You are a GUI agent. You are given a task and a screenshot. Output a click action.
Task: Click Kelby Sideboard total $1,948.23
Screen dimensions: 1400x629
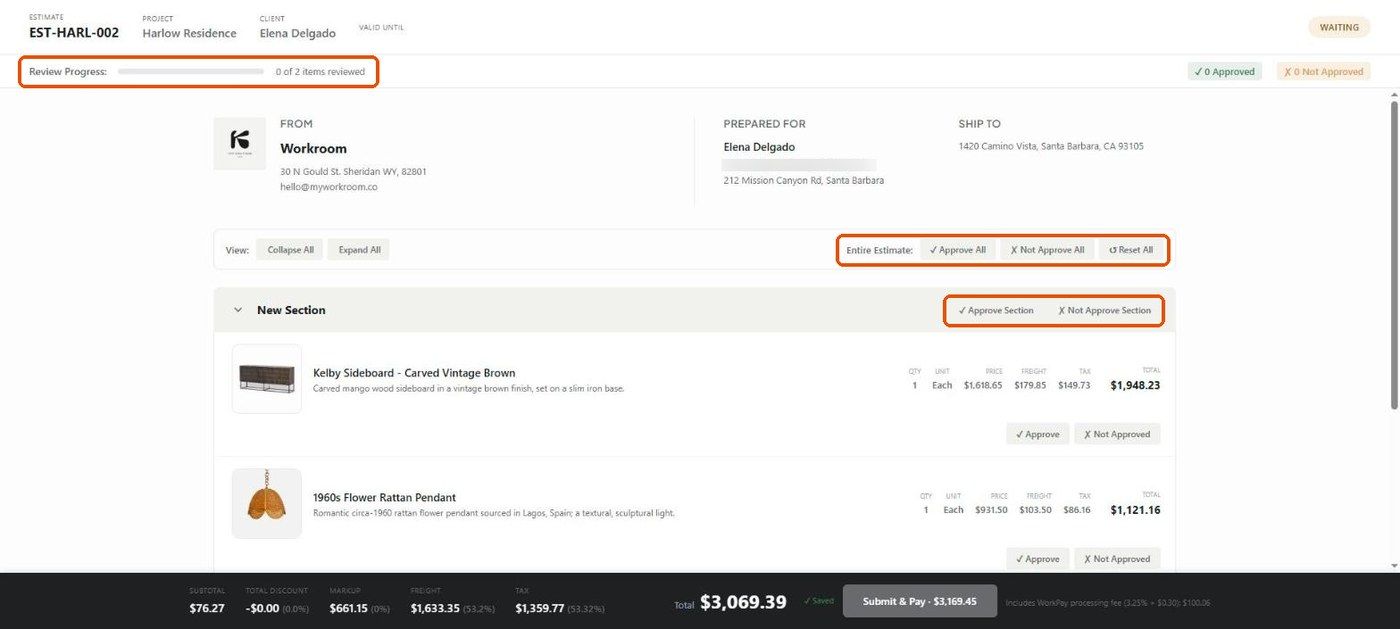[1135, 385]
